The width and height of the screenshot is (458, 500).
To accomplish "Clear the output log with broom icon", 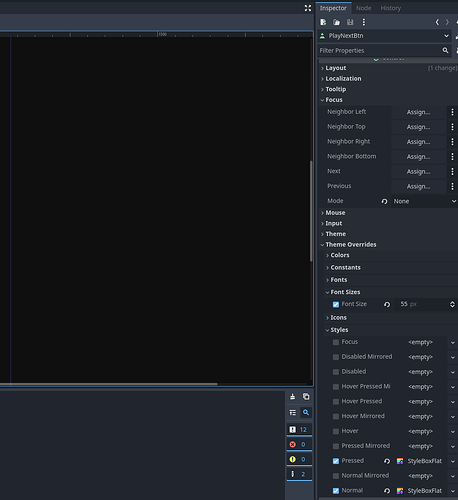I will 292,396.
